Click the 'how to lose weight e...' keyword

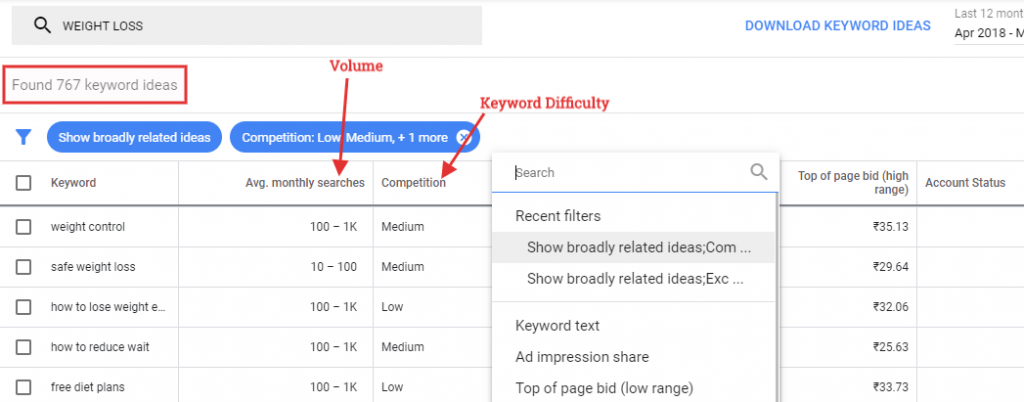108,307
